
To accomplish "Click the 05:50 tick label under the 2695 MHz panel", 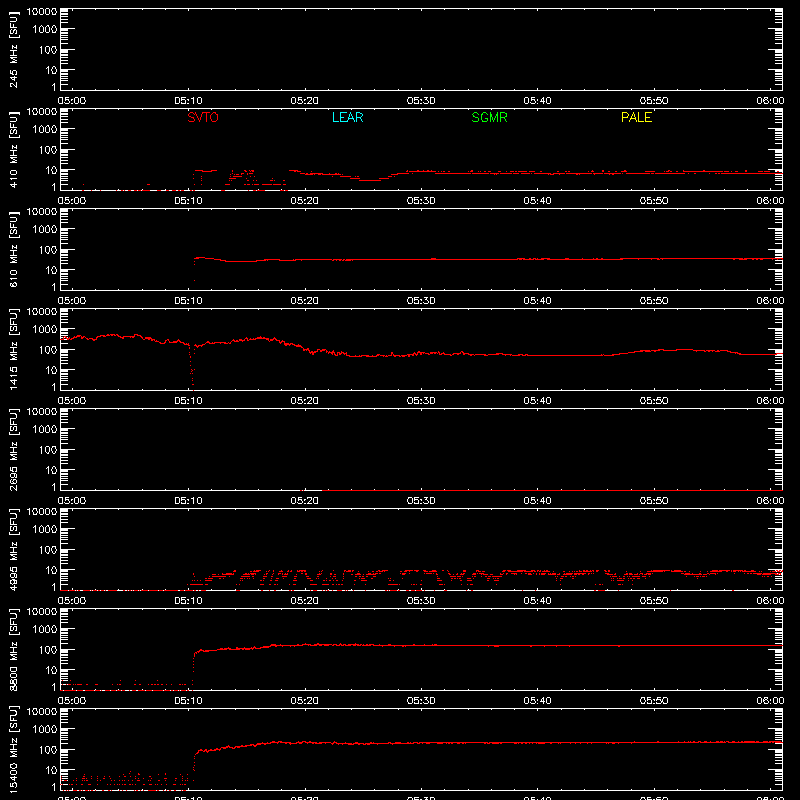I will [654, 501].
